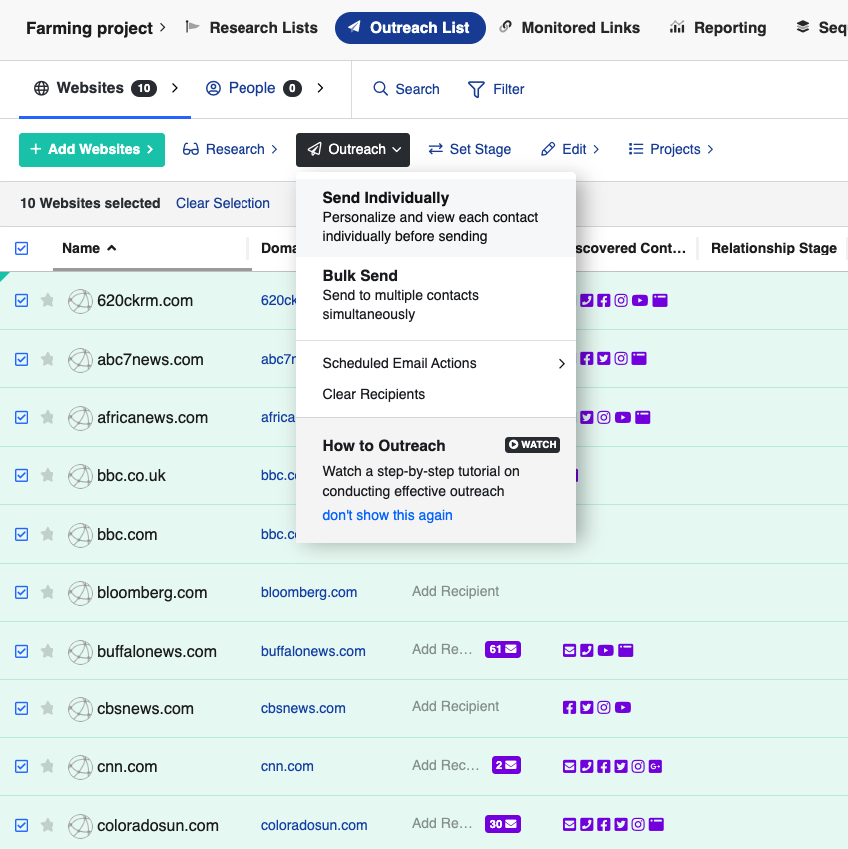This screenshot has width=848, height=849.
Task: Open the Projects dropdown menu
Action: (x=671, y=149)
